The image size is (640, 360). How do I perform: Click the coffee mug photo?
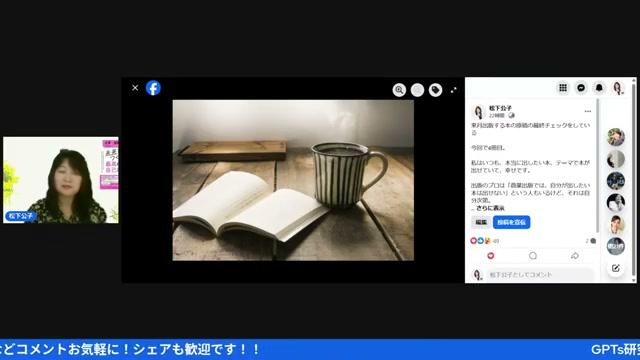(x=293, y=180)
